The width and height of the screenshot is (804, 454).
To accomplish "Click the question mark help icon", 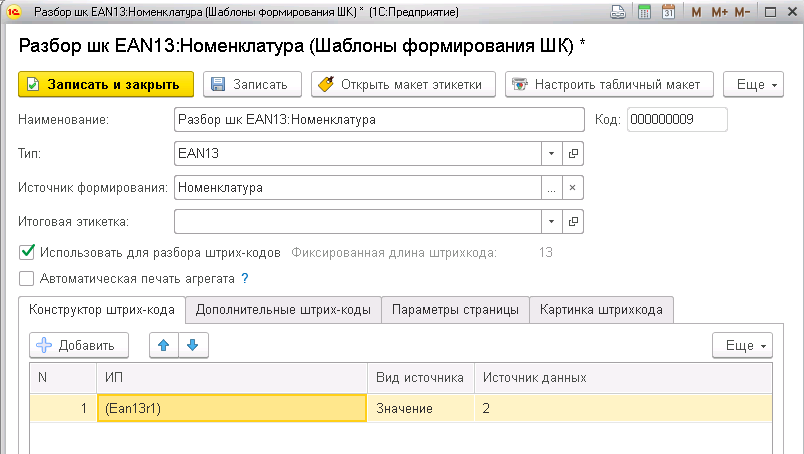I will (x=245, y=279).
